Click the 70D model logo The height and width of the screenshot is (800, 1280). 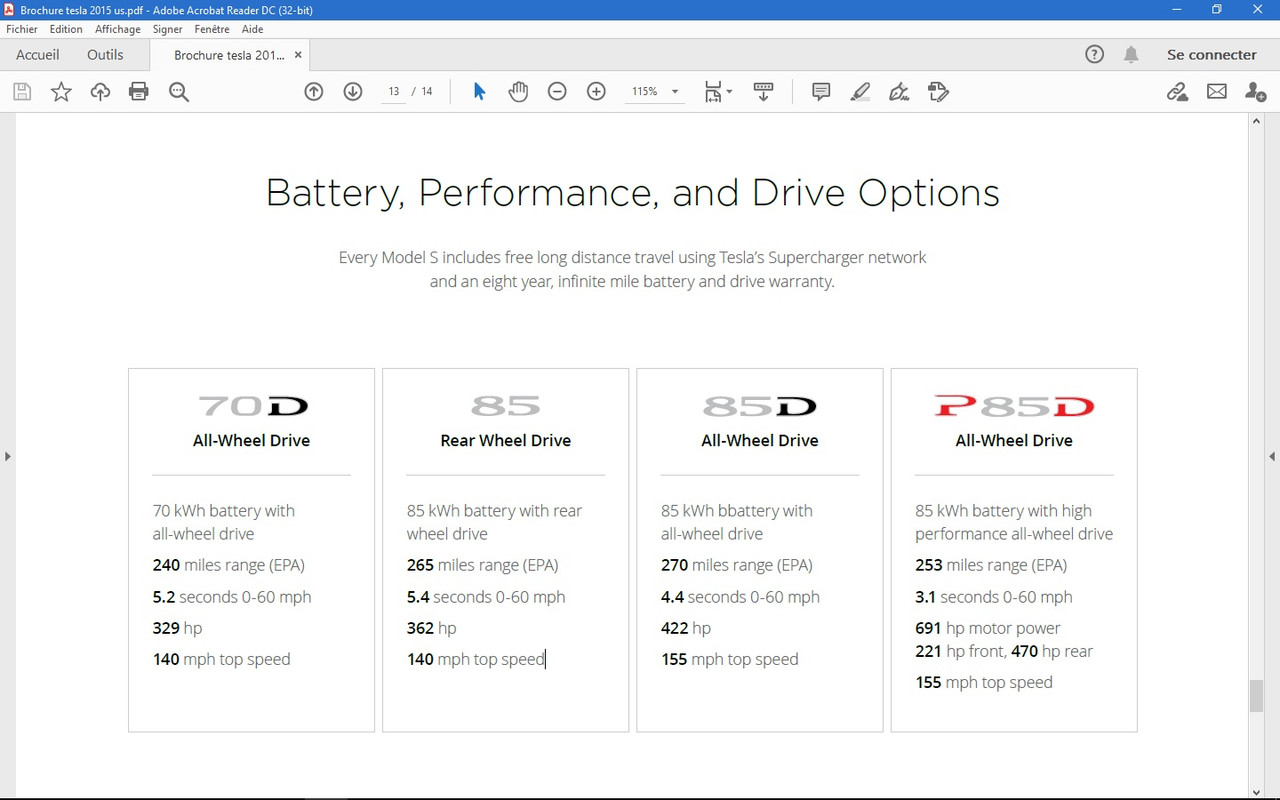pos(252,406)
